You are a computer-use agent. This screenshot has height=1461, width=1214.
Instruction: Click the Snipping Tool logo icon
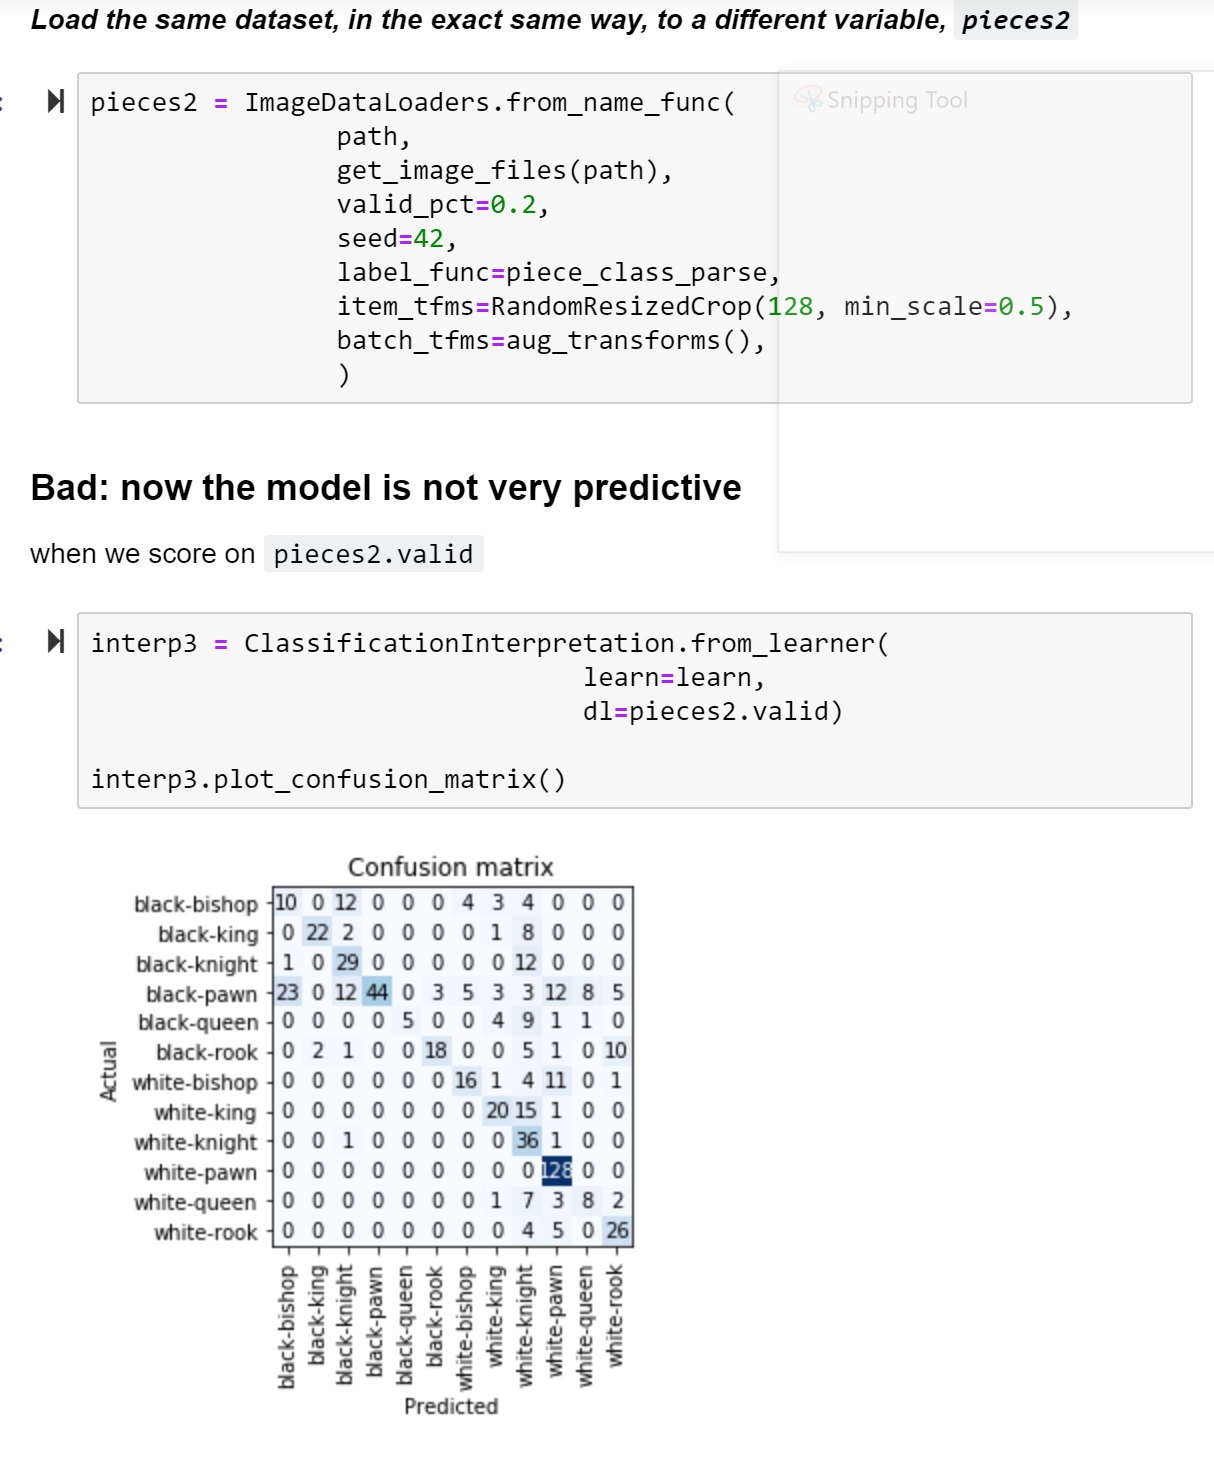807,99
